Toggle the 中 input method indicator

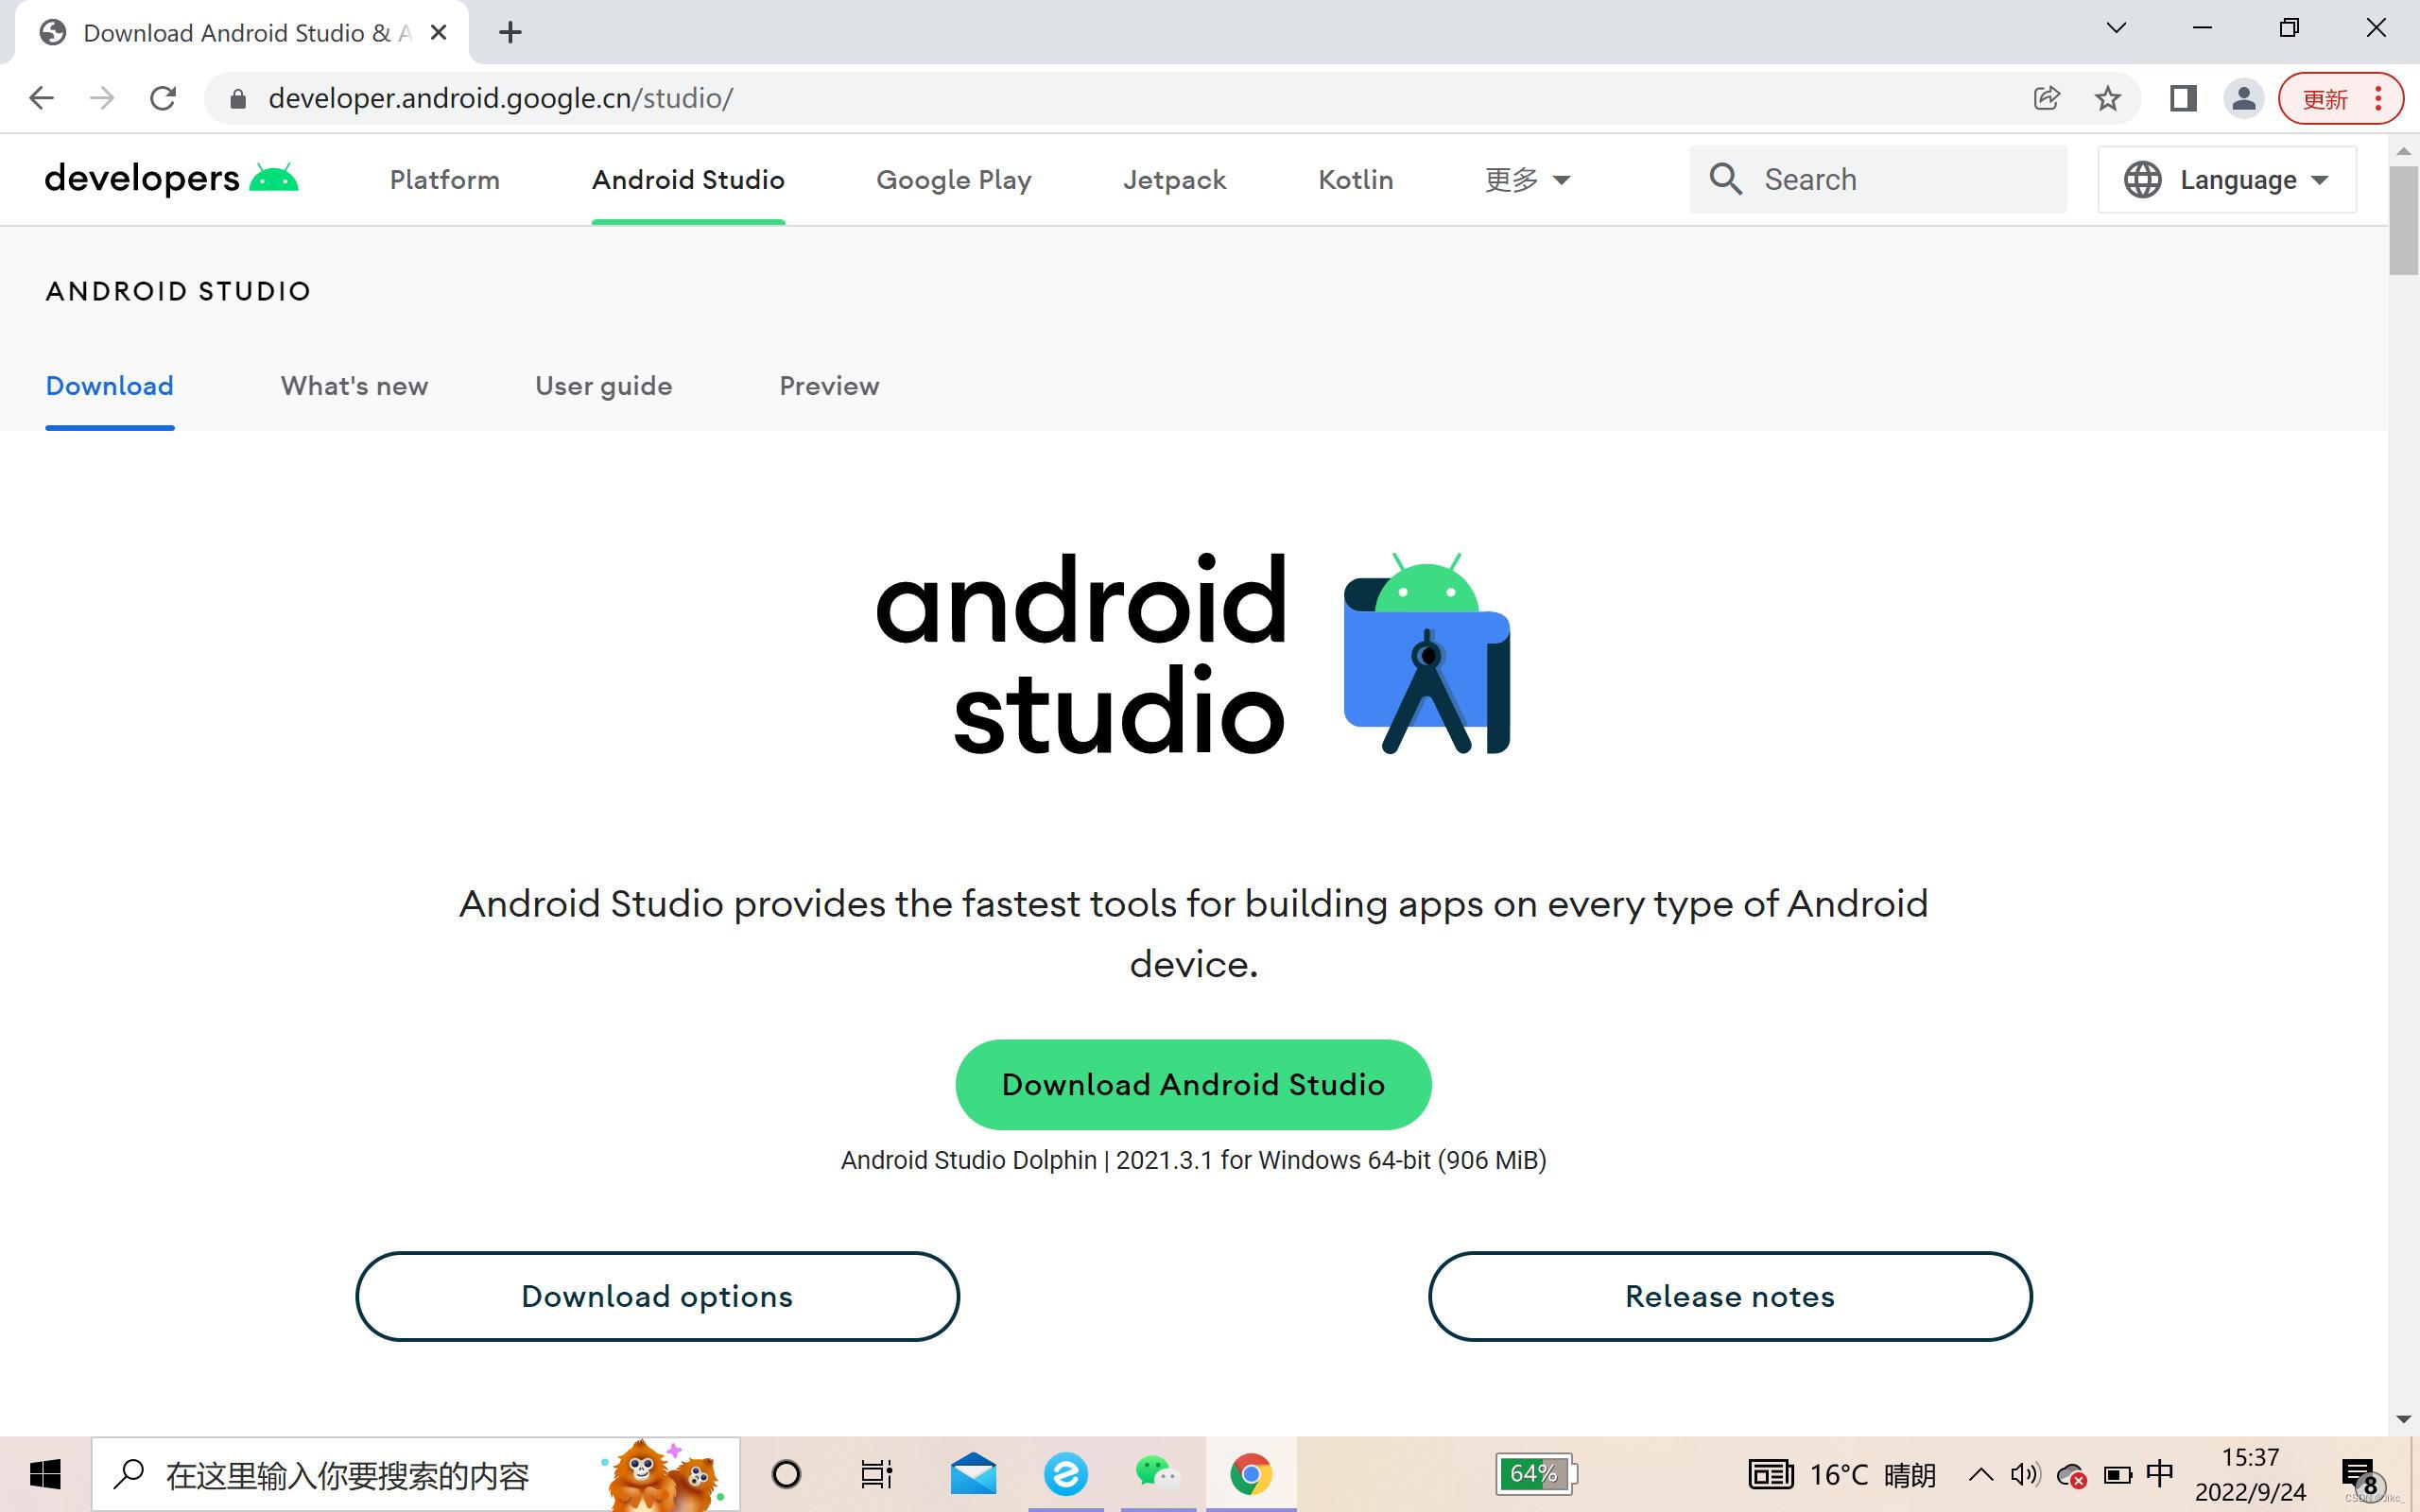click(2160, 1473)
